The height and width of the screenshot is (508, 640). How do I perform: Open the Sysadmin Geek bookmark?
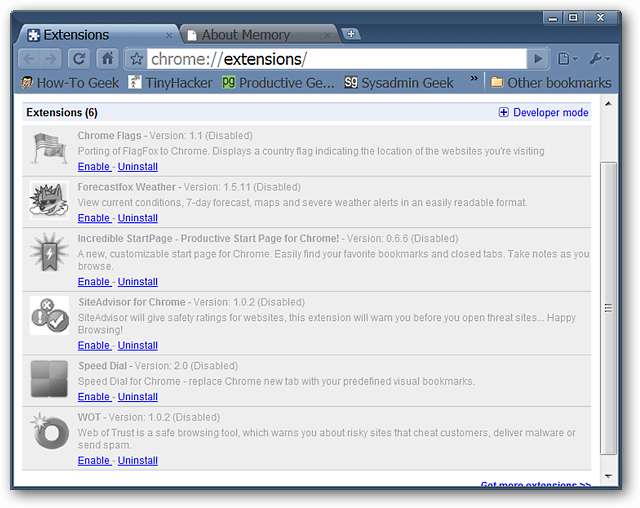click(399, 83)
